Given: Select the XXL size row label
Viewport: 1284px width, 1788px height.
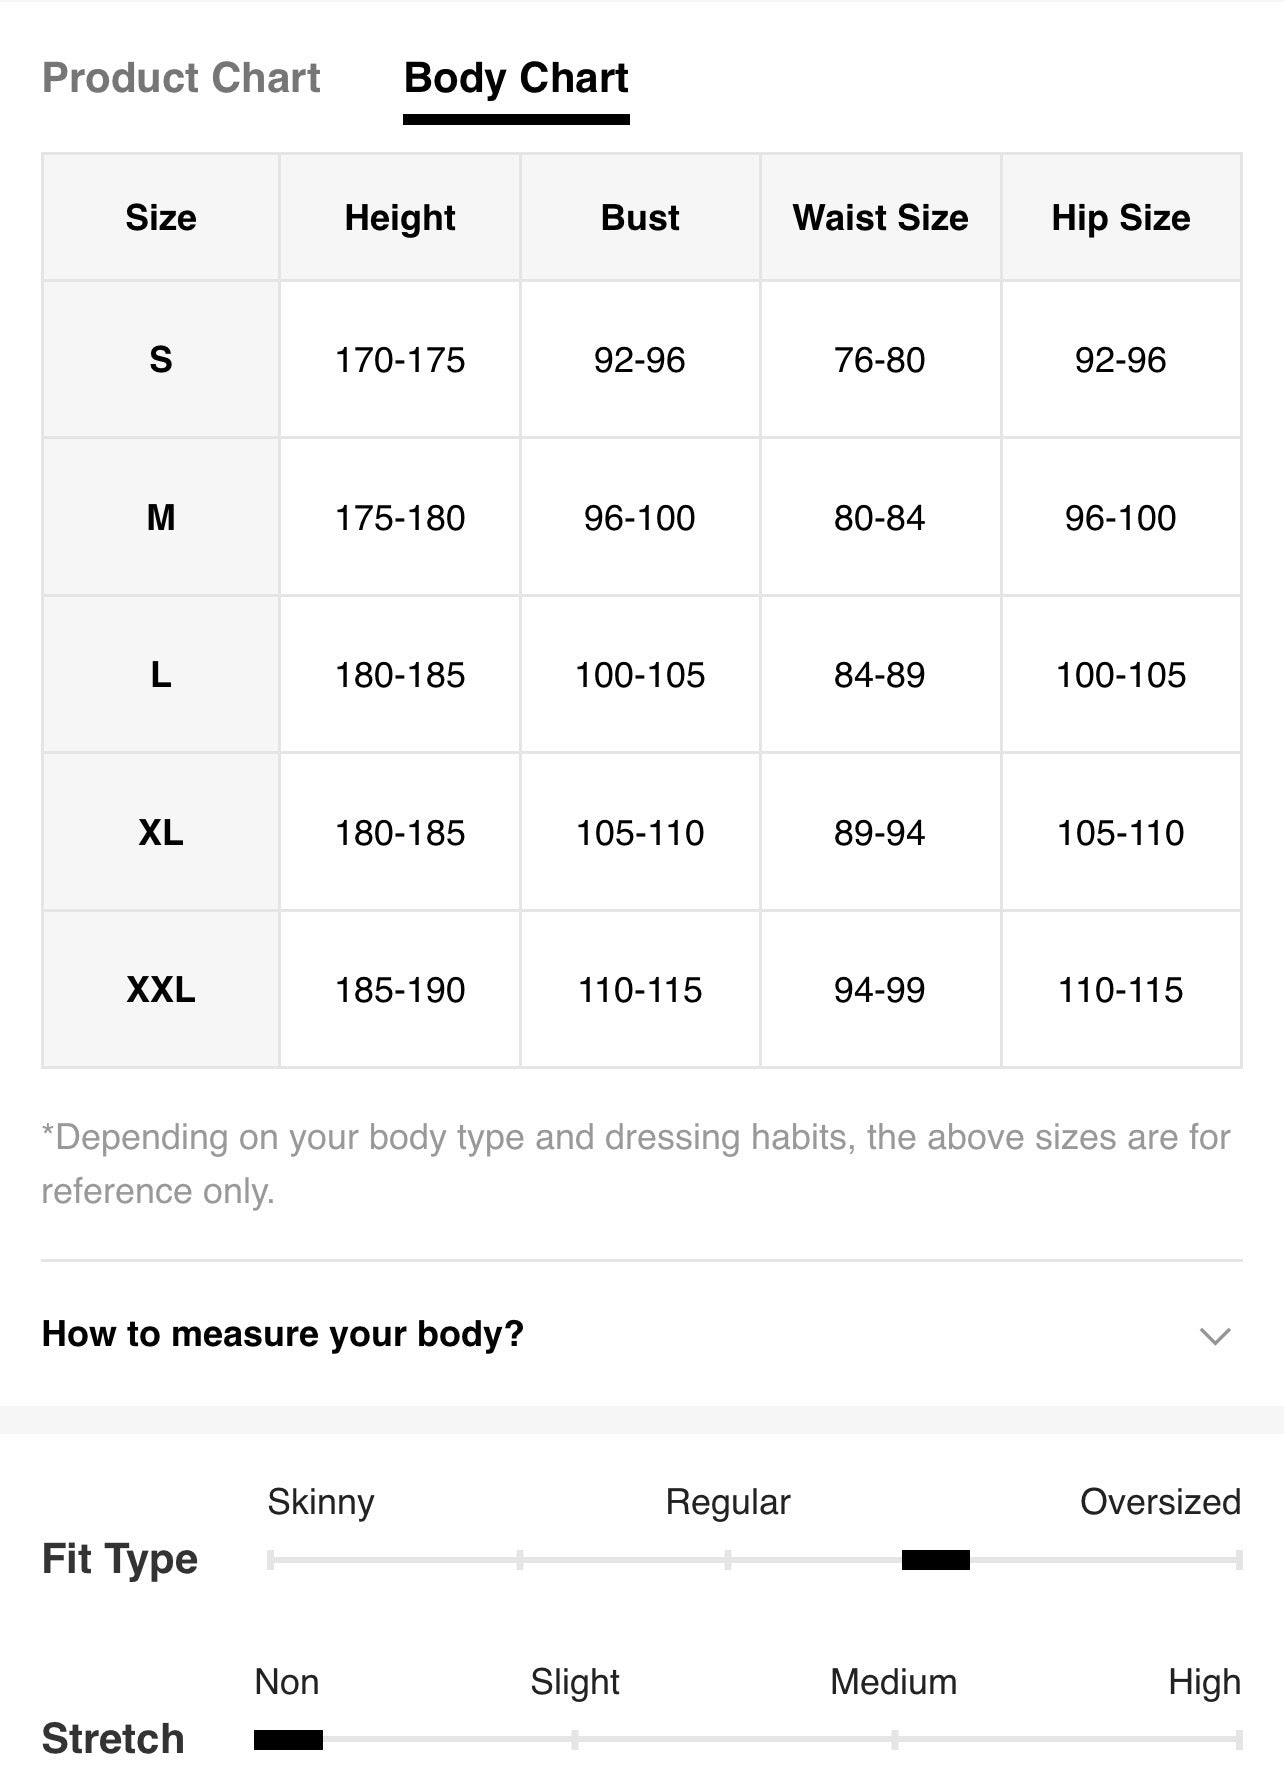Looking at the screenshot, I should pyautogui.click(x=161, y=990).
